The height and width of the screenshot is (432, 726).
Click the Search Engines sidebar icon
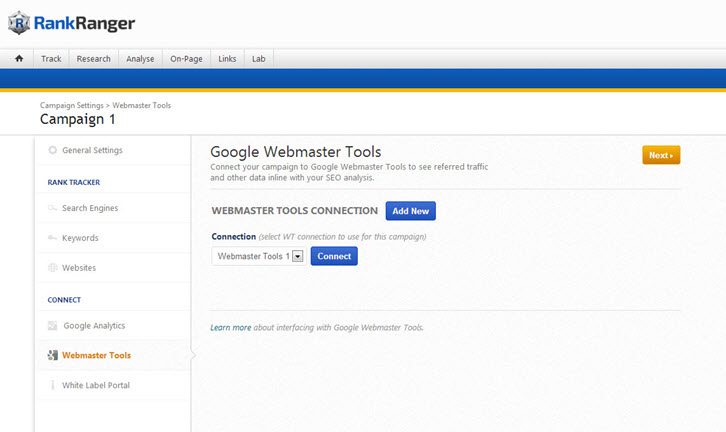point(53,208)
